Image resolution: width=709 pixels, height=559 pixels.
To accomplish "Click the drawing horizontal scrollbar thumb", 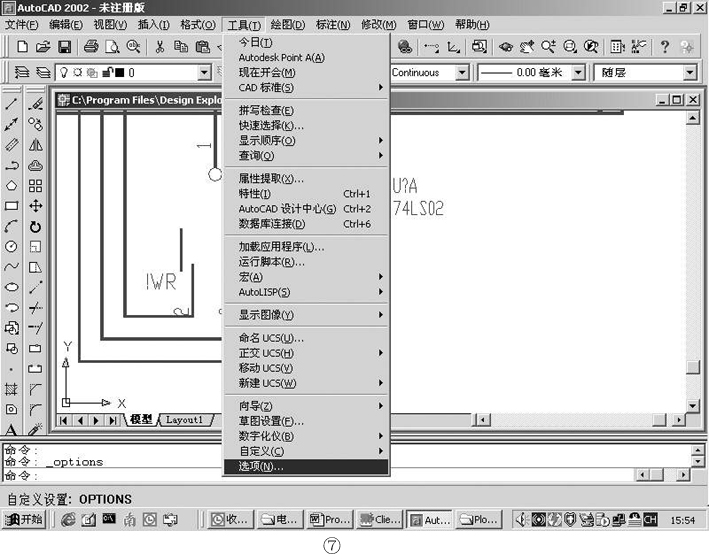I will (x=660, y=420).
